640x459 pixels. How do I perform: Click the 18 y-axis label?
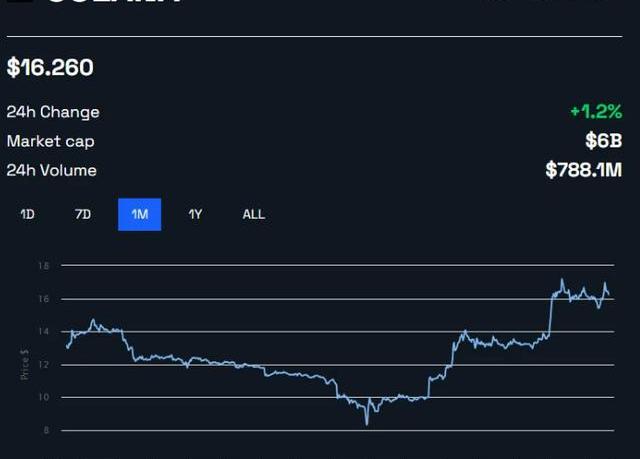pos(44,266)
